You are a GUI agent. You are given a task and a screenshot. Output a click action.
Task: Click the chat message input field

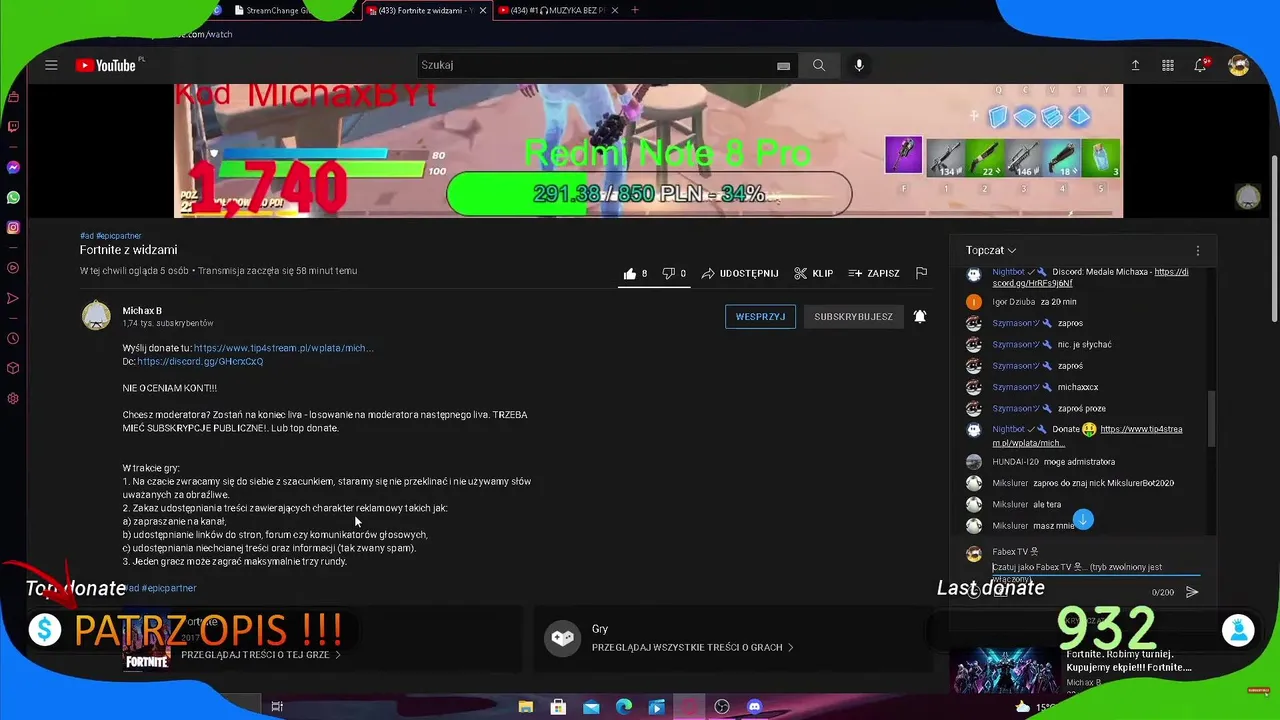coord(1095,567)
